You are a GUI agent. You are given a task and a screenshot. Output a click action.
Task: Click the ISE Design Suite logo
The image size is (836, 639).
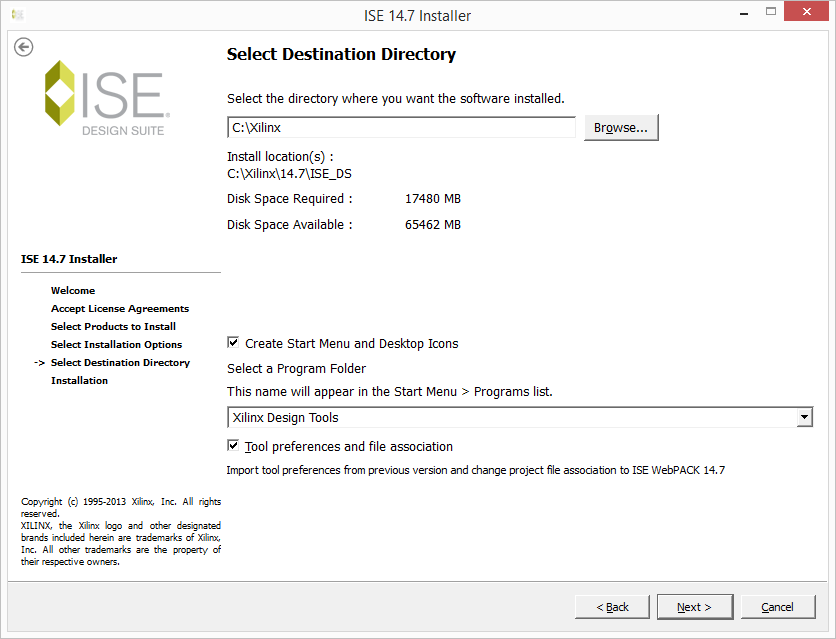pos(107,98)
